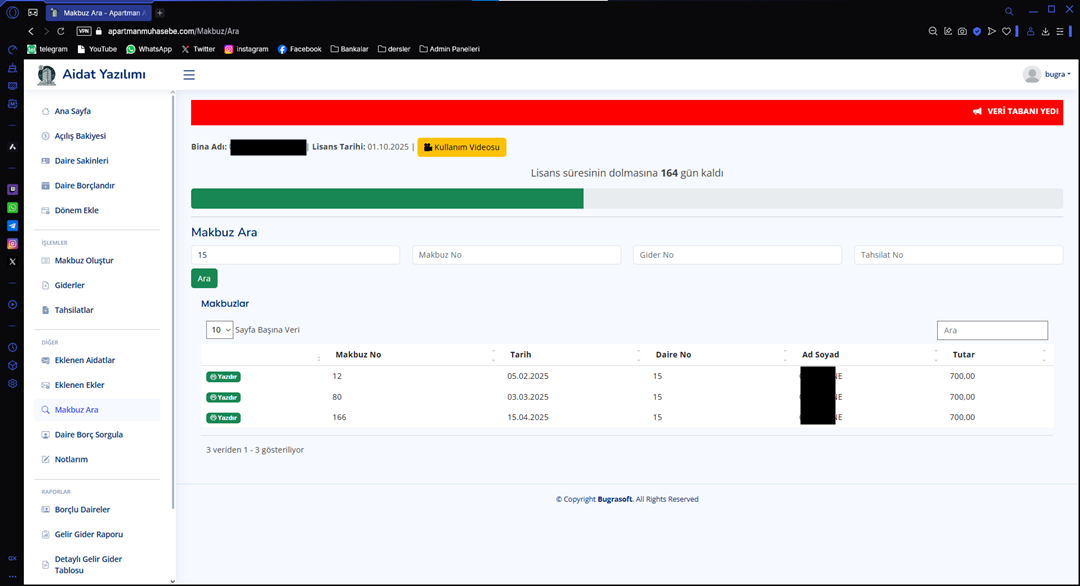Image resolution: width=1080 pixels, height=586 pixels.
Task: Sort table by Makbuz No column
Action: [x=357, y=355]
